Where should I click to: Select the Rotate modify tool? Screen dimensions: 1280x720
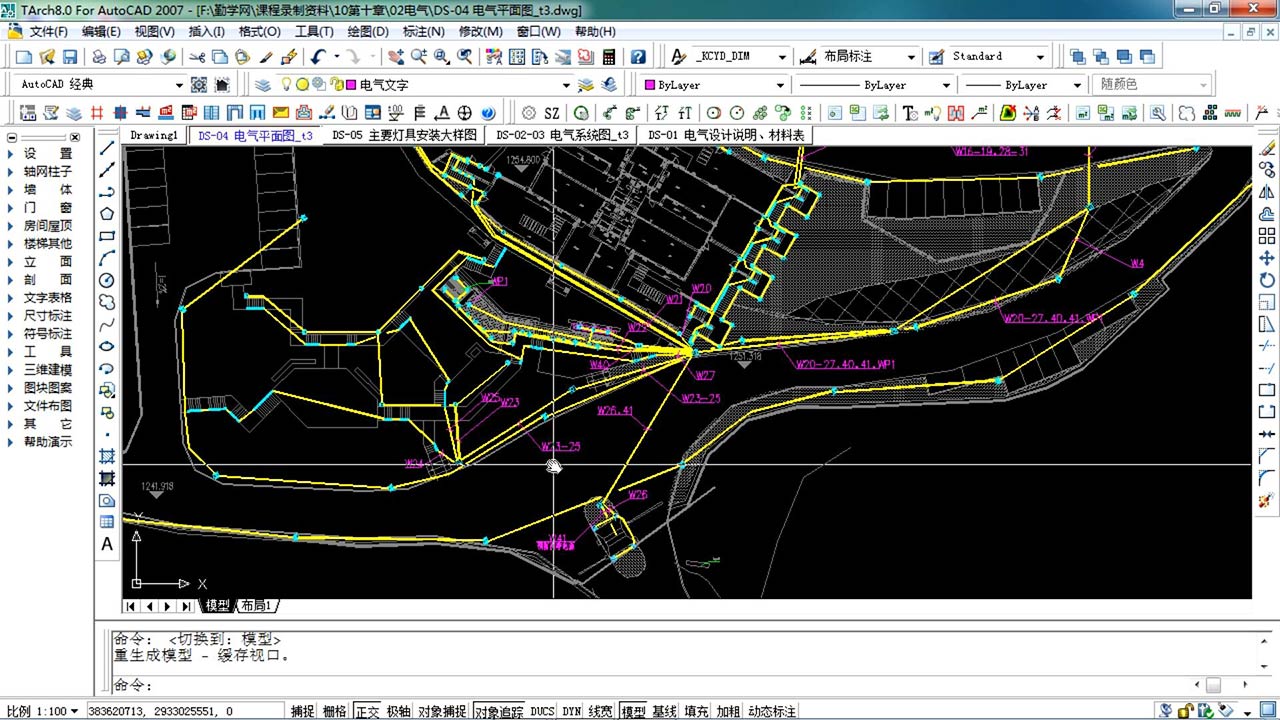click(1267, 280)
